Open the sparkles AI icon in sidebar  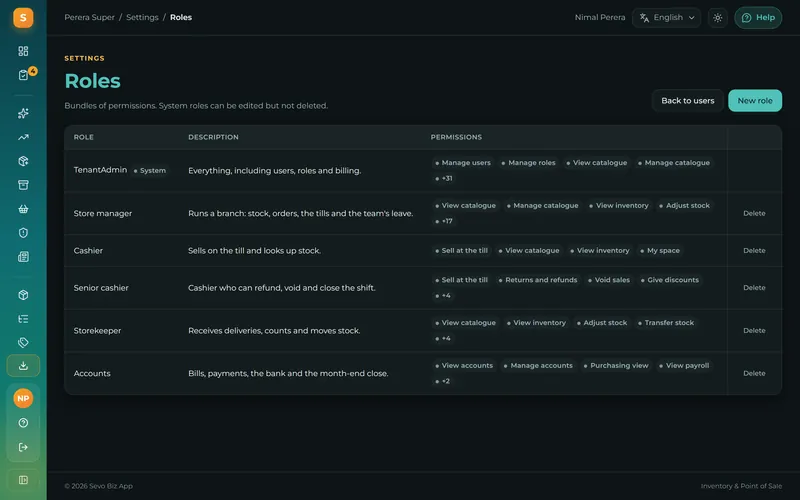click(x=23, y=113)
